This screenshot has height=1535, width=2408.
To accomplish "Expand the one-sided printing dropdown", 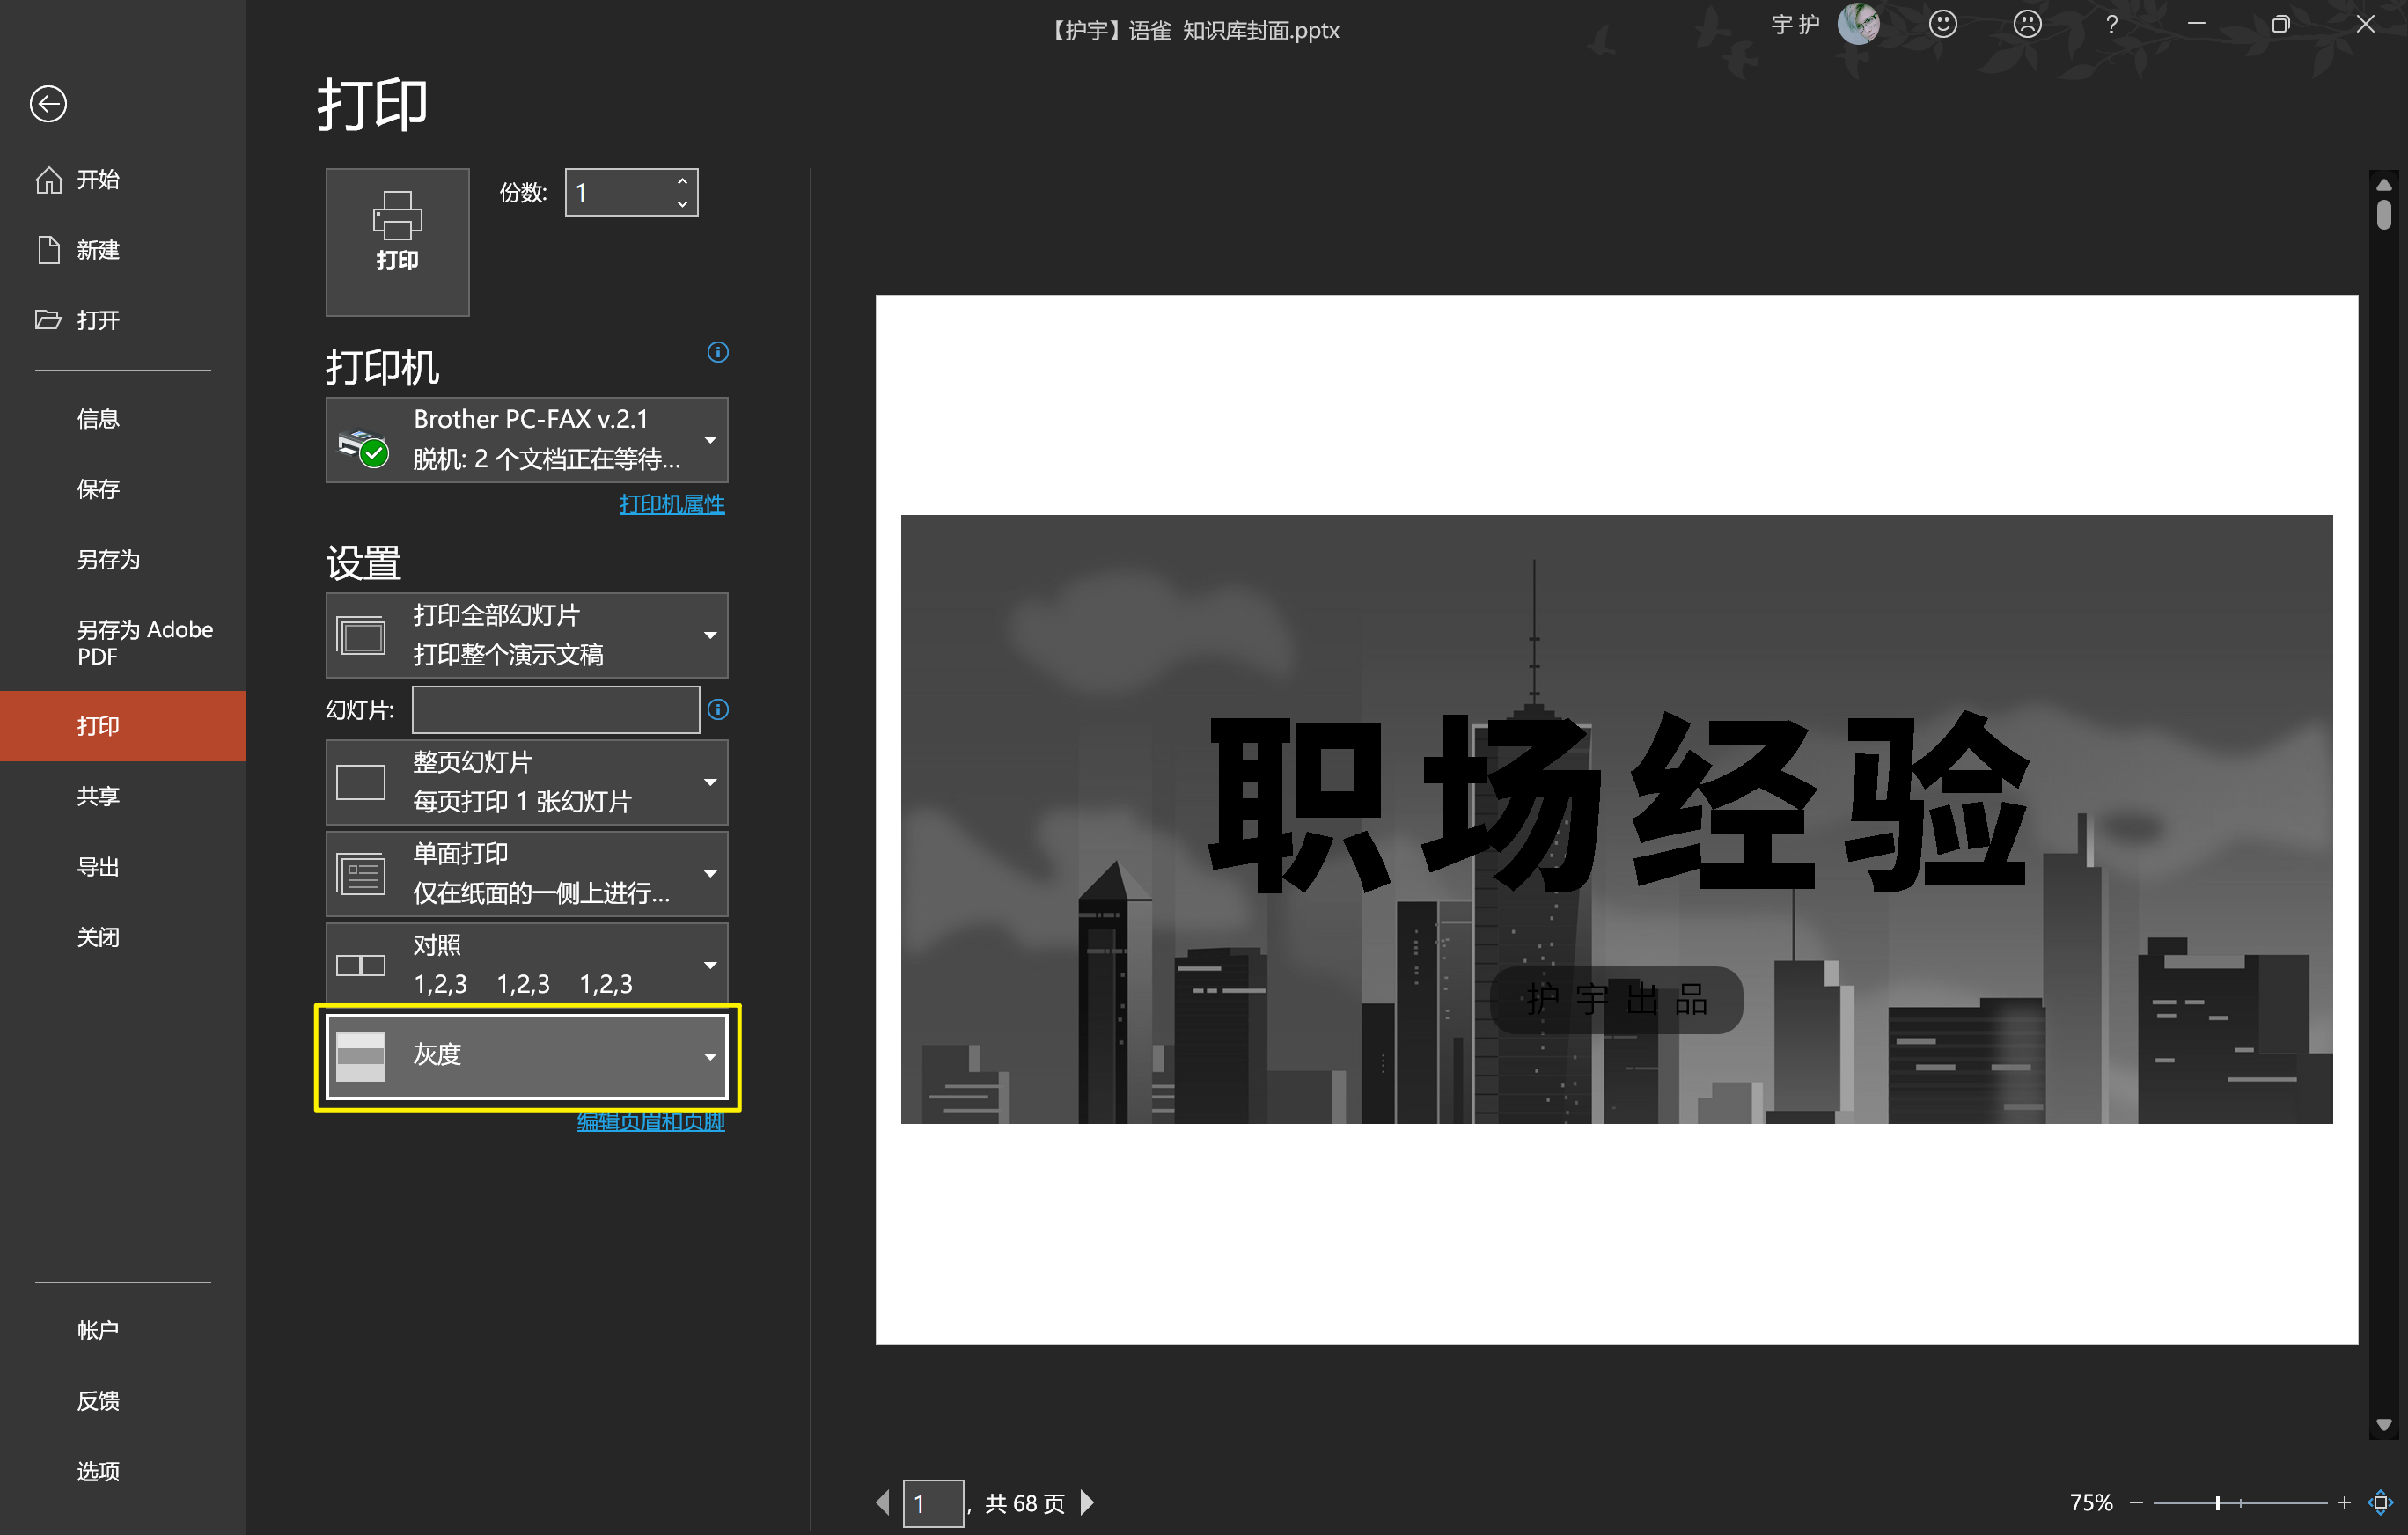I will pos(527,874).
